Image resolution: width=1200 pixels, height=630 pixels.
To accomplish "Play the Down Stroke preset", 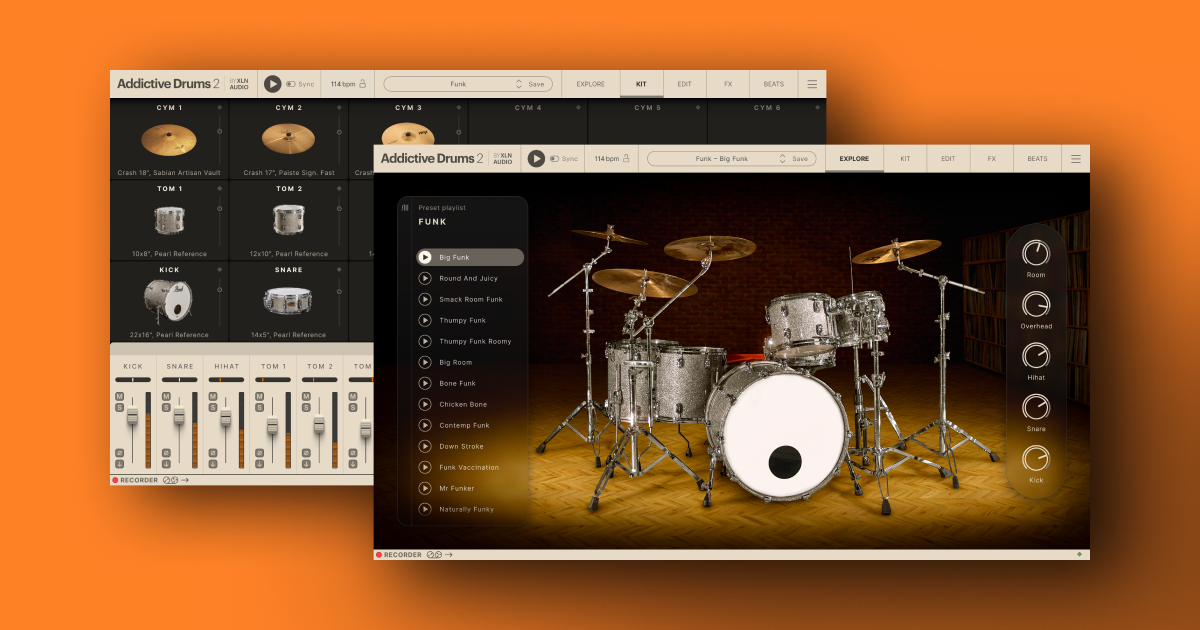I will [x=425, y=446].
